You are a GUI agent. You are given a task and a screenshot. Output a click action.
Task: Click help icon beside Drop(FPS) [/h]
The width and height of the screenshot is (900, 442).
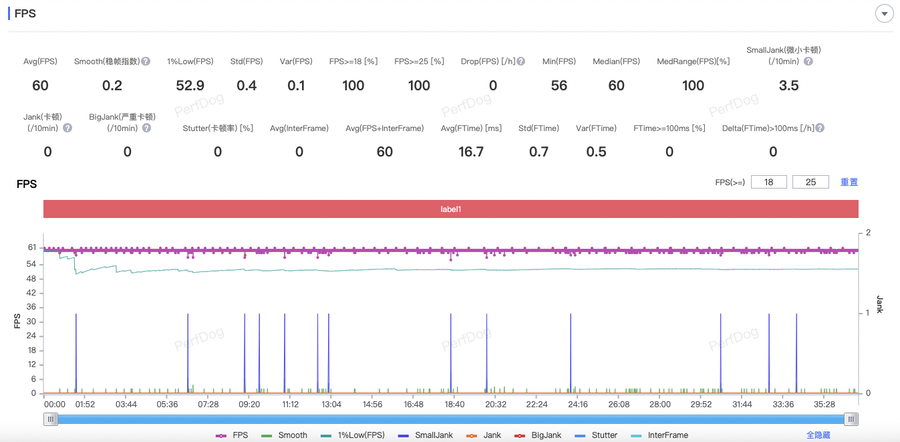click(521, 62)
